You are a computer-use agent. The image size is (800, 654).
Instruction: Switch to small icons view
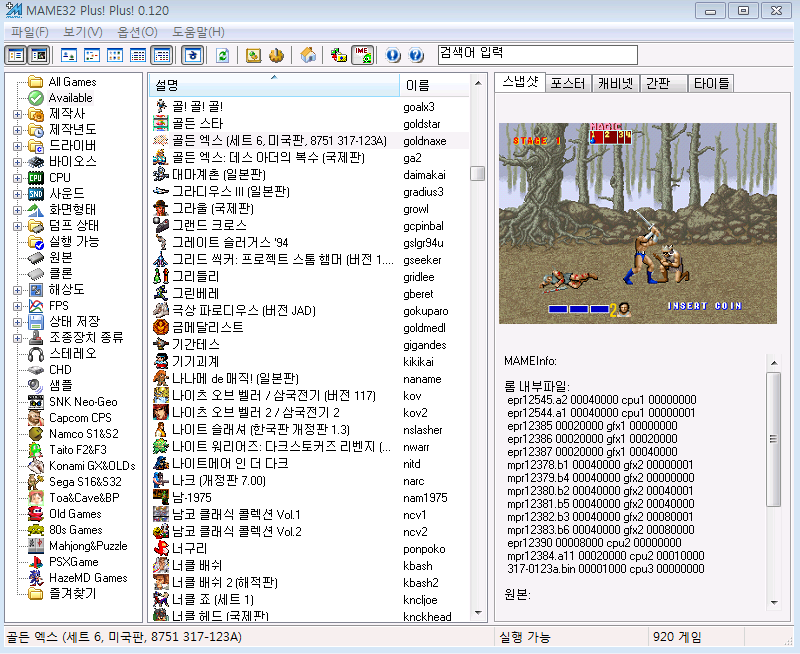pos(92,55)
